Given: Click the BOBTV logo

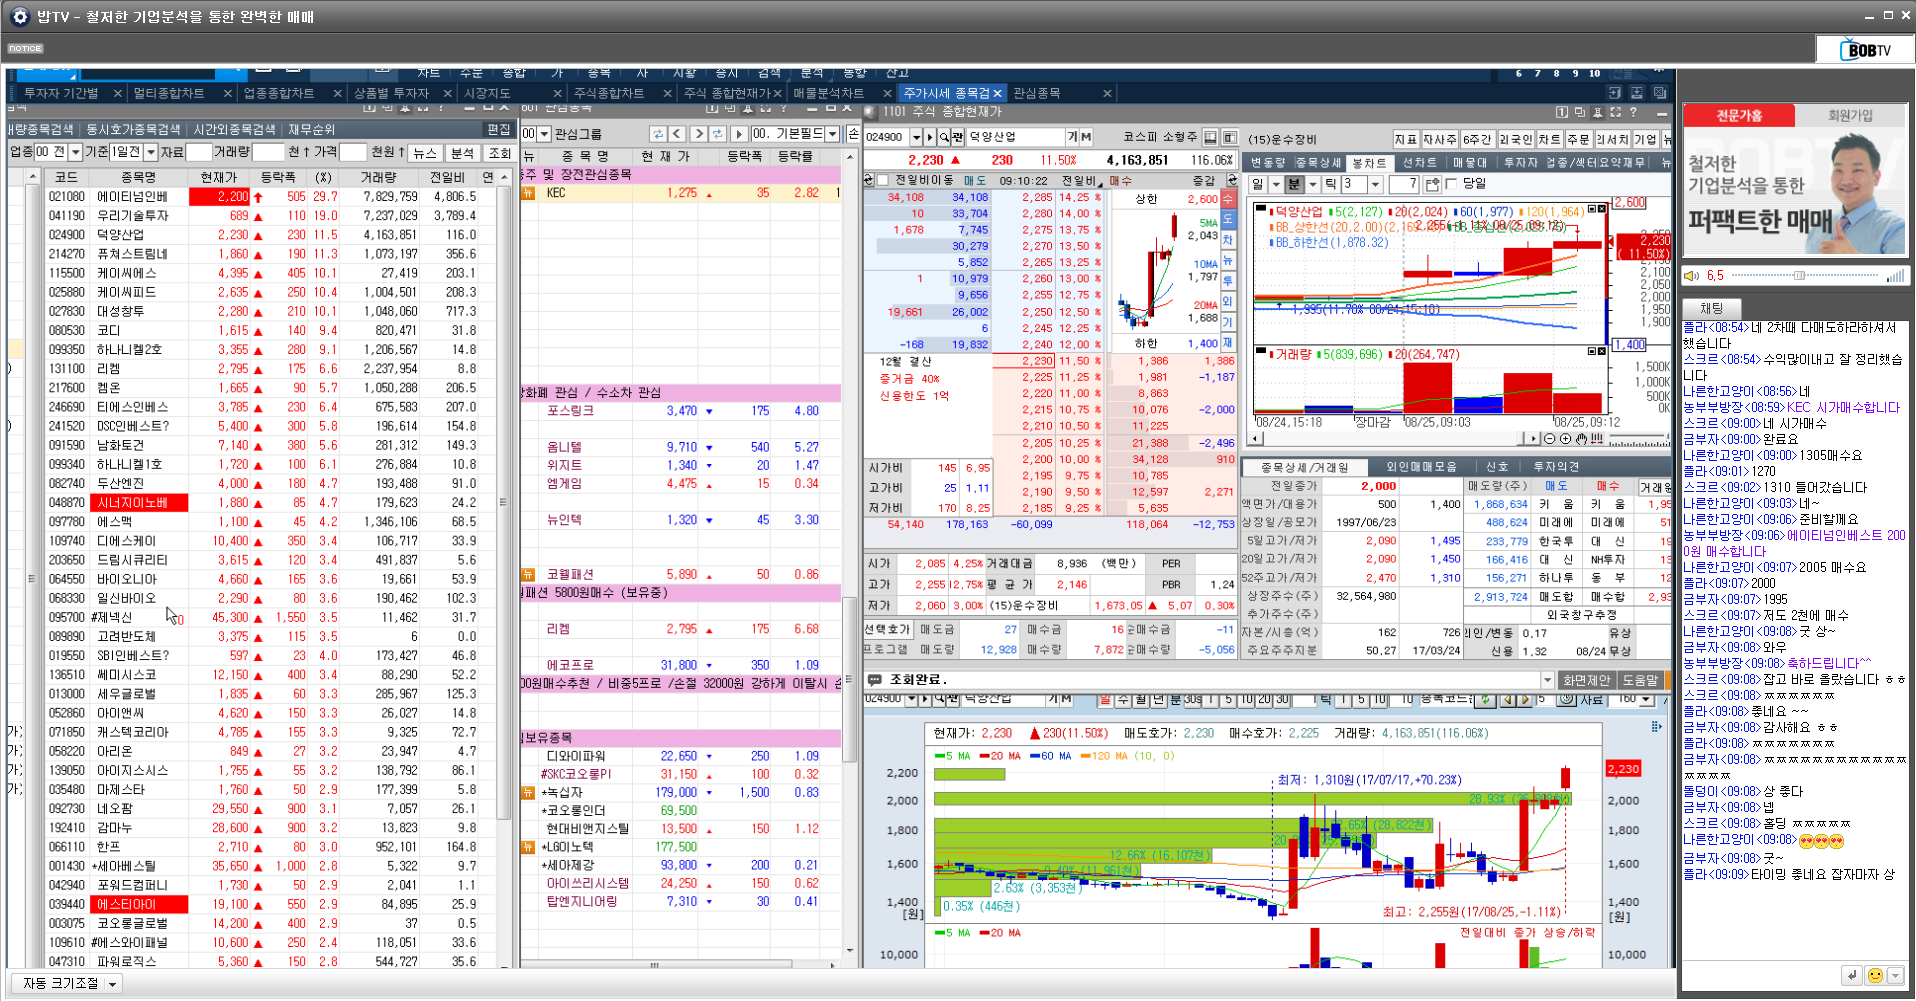Looking at the screenshot, I should [x=1864, y=50].
